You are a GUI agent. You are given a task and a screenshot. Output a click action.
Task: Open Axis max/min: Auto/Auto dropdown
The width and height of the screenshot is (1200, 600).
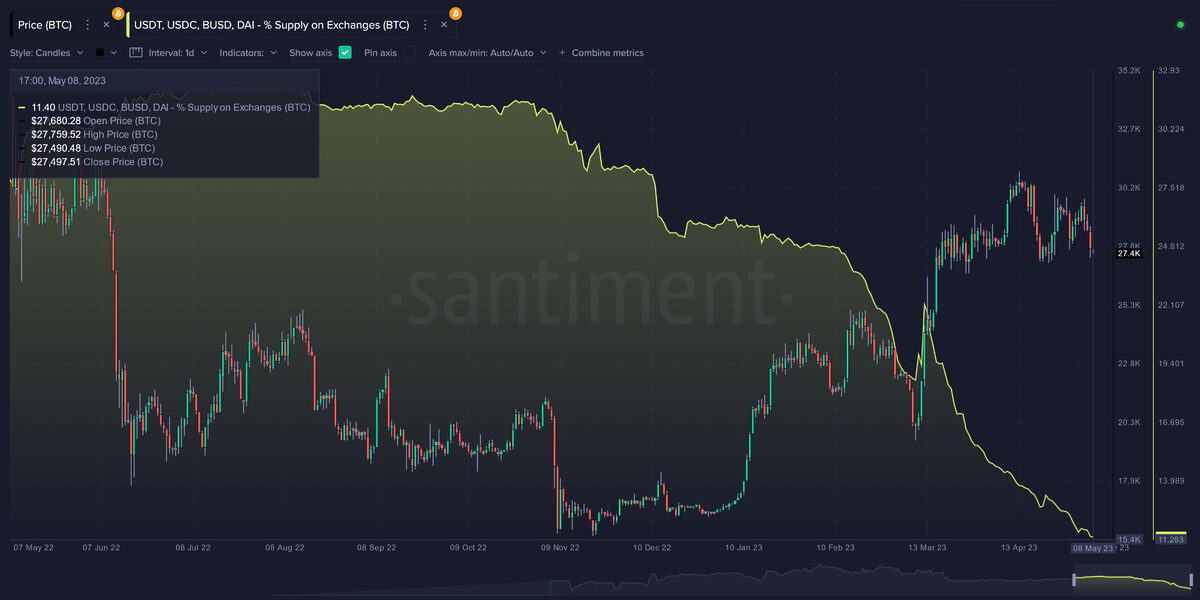click(x=487, y=52)
